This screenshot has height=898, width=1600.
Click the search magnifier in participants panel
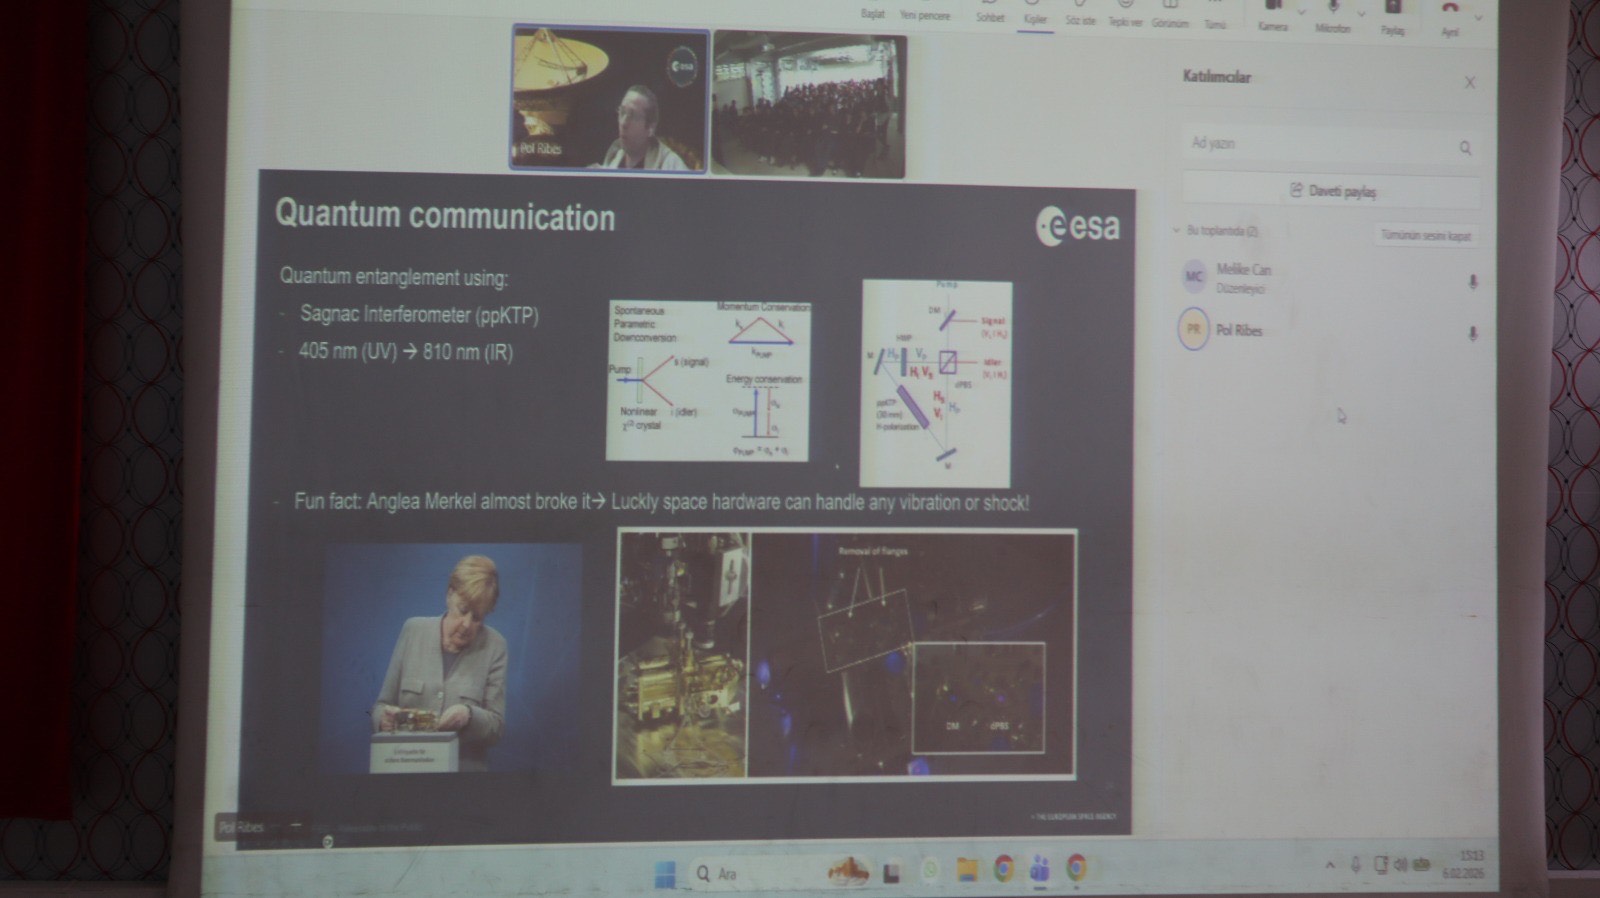click(1465, 148)
